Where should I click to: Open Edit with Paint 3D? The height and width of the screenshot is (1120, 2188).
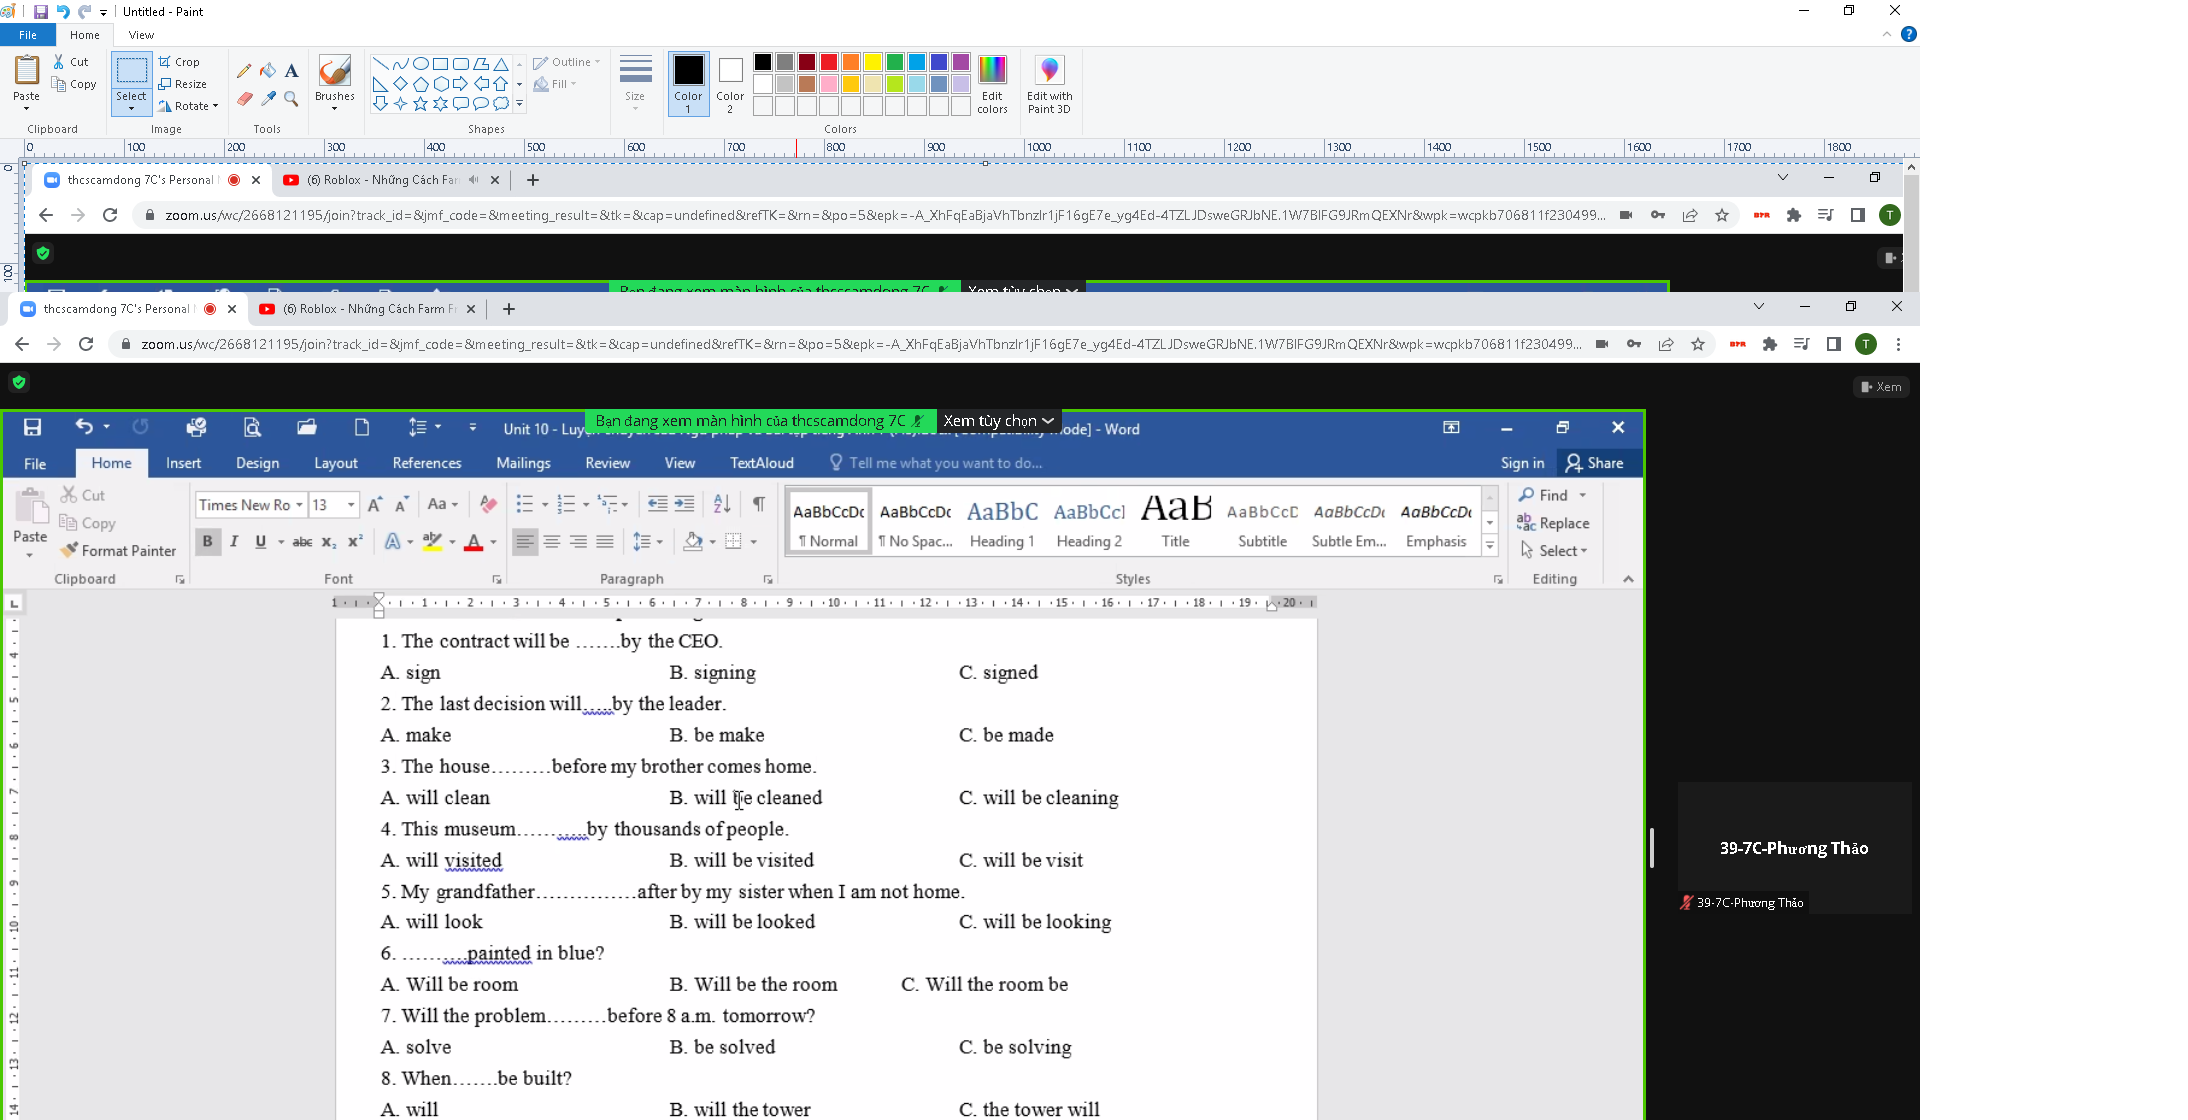click(x=1049, y=84)
